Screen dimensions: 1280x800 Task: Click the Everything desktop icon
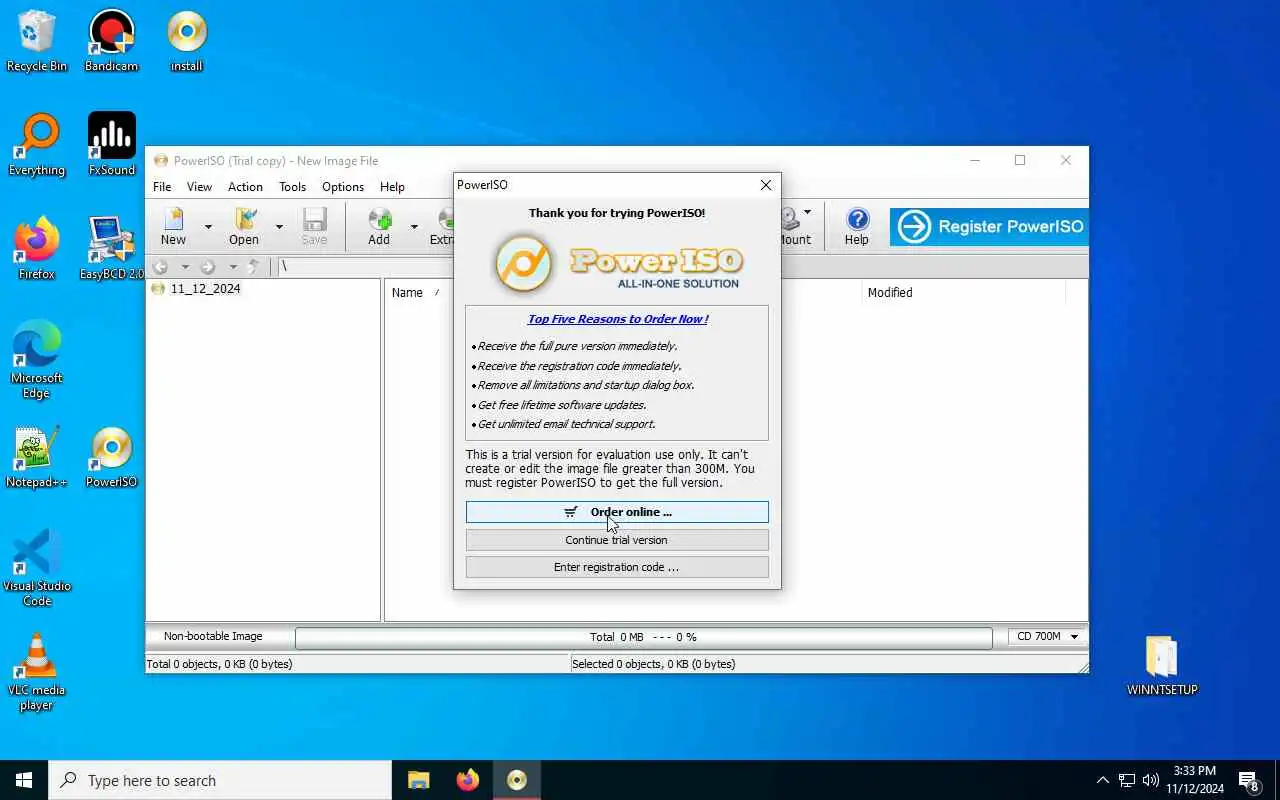[x=37, y=145]
